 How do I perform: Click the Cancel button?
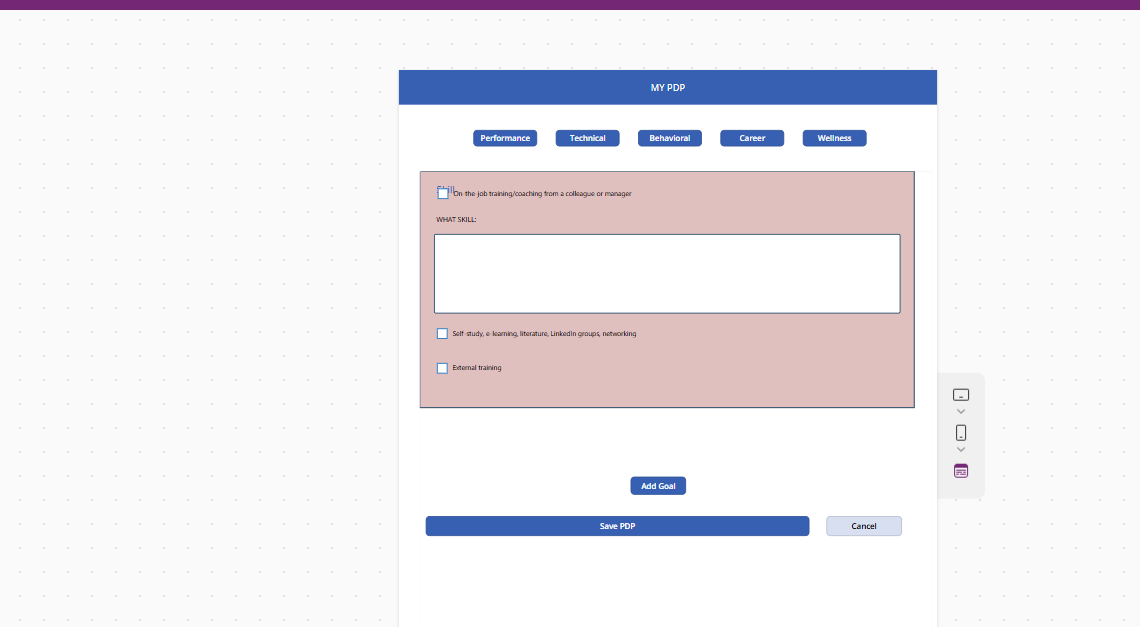(863, 526)
